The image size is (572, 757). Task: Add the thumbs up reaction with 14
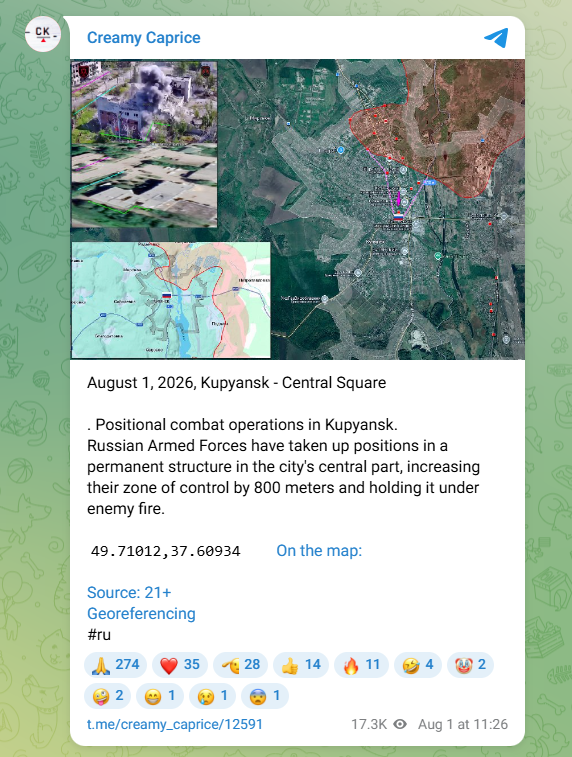click(x=301, y=665)
